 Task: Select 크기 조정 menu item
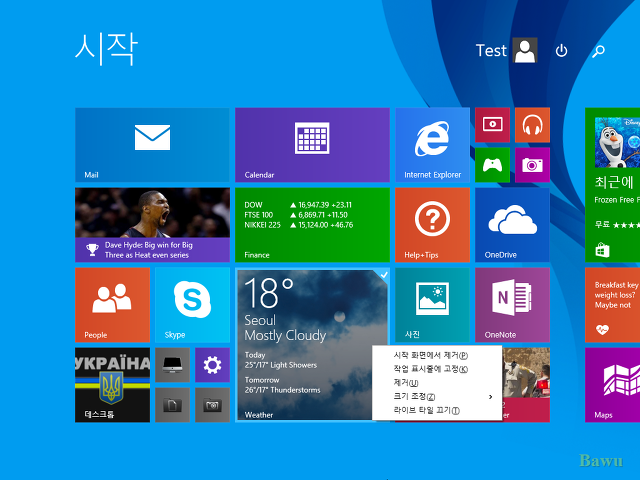[437, 397]
